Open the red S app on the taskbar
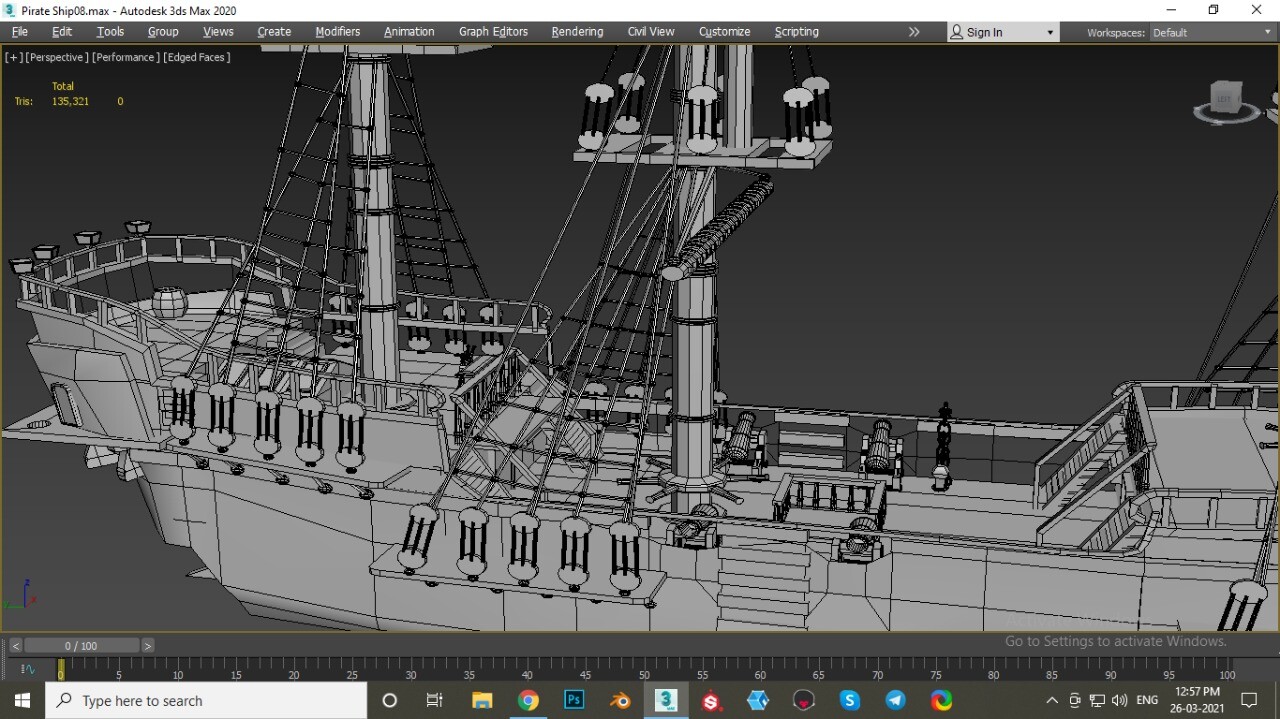This screenshot has height=719, width=1280. point(712,701)
